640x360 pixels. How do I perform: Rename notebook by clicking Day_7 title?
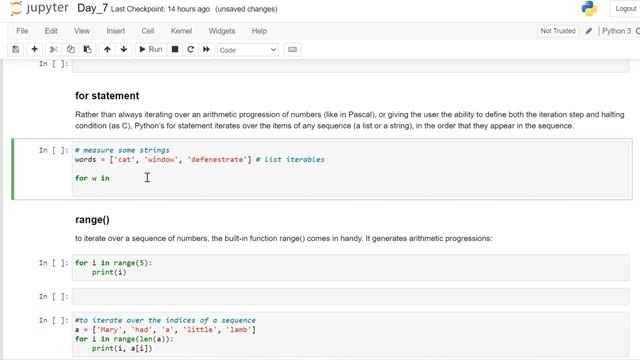92,8
